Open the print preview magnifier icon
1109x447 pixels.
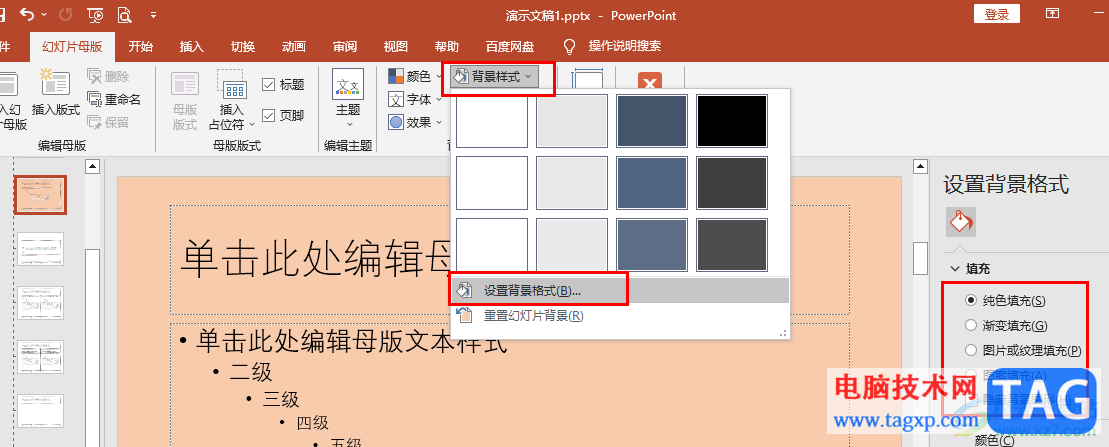point(124,14)
